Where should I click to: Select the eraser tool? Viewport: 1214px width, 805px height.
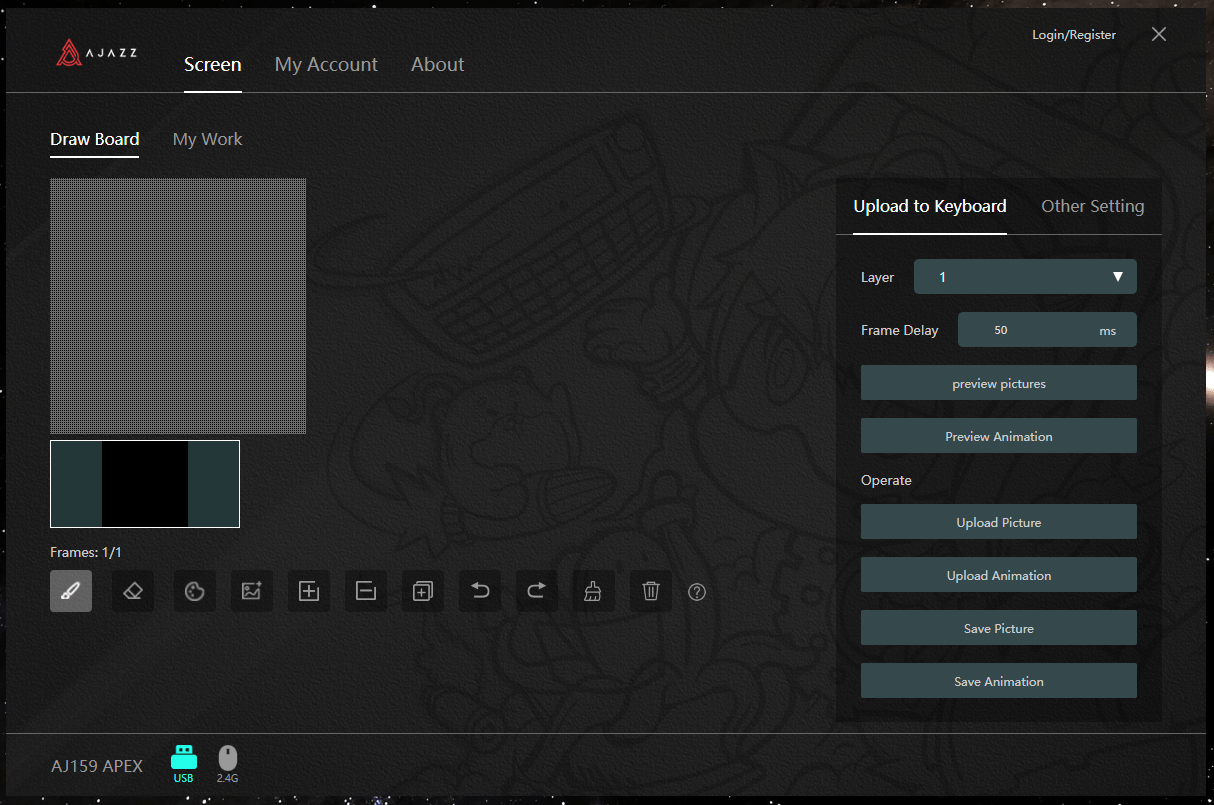coord(133,591)
